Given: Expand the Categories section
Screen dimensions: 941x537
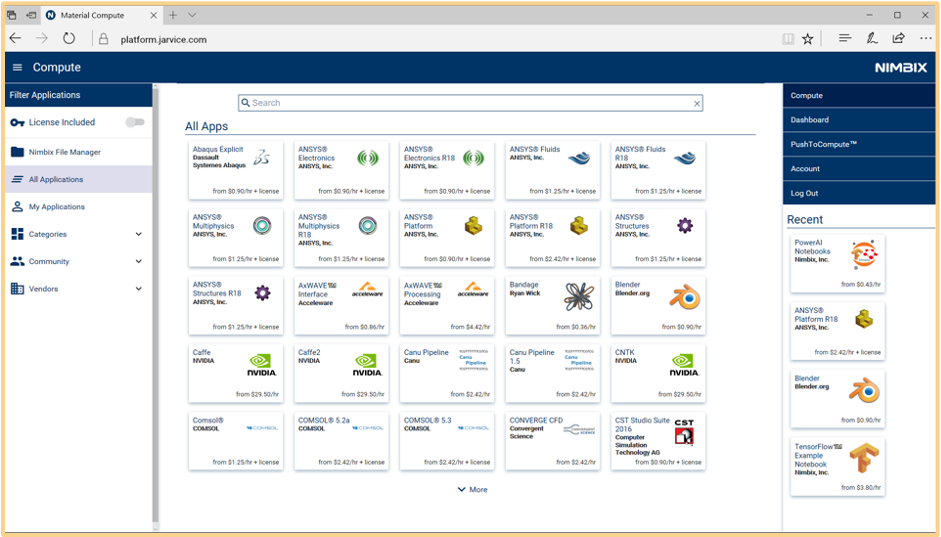Looking at the screenshot, I should pyautogui.click(x=79, y=235).
